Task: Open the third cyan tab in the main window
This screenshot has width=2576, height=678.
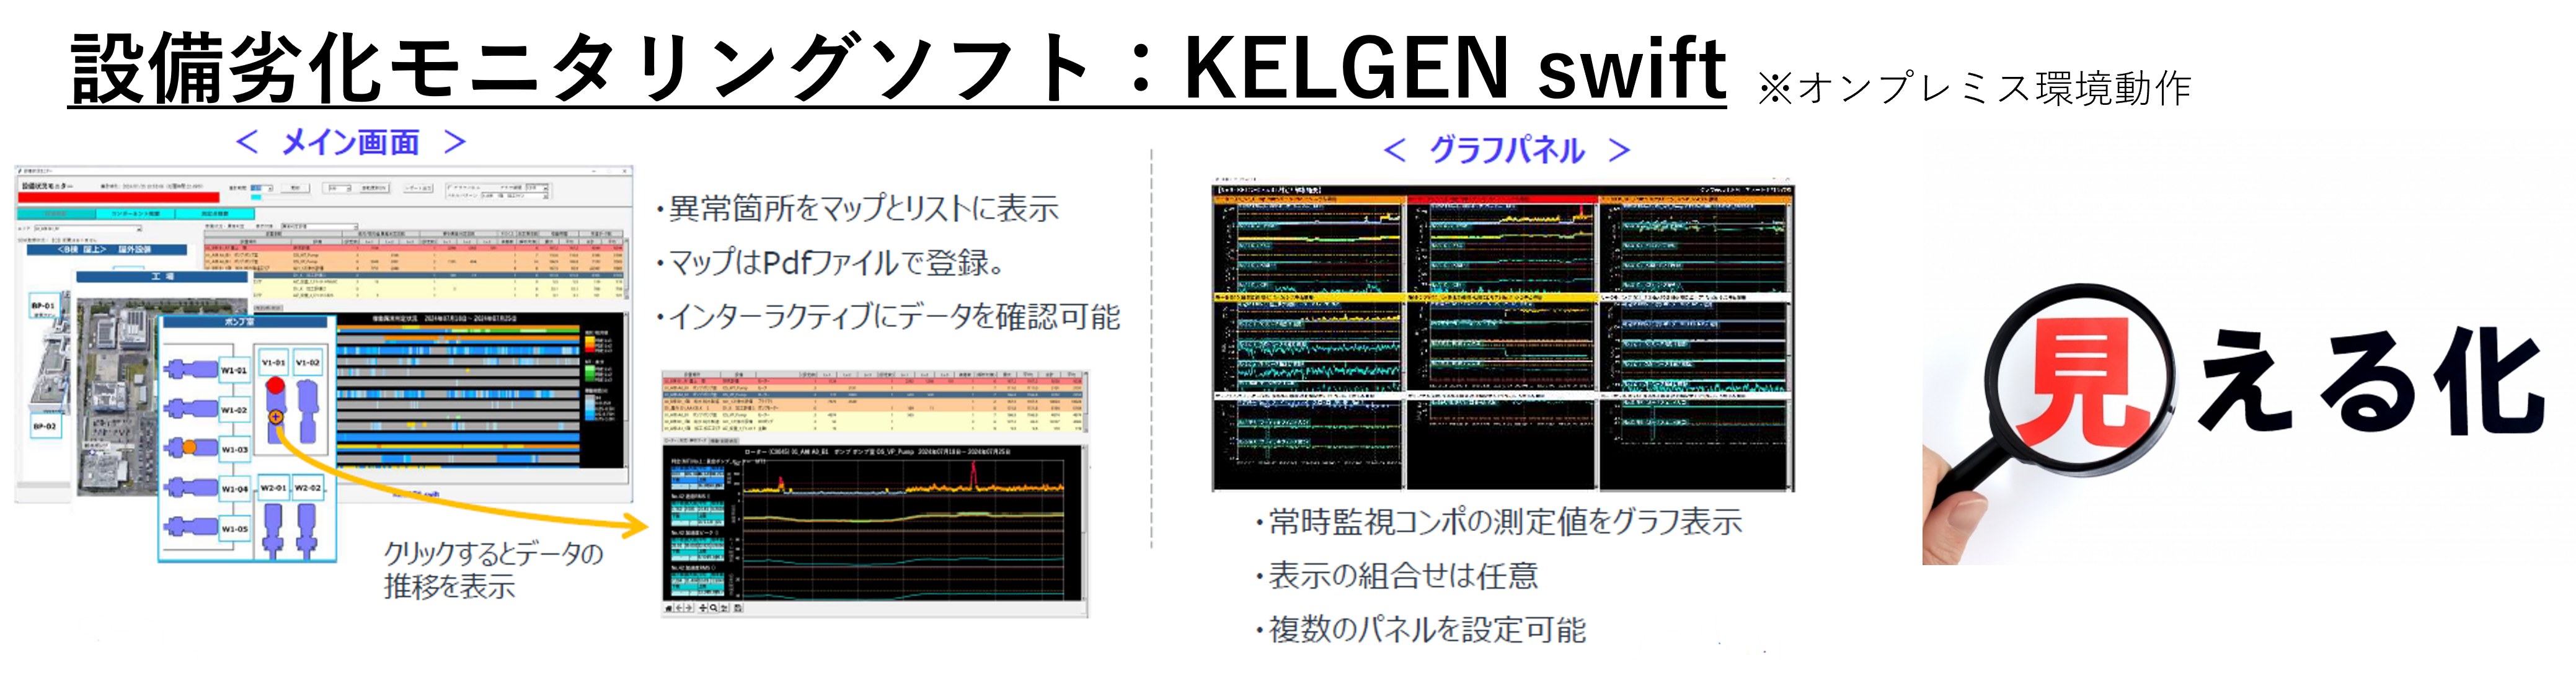Action: coord(215,214)
